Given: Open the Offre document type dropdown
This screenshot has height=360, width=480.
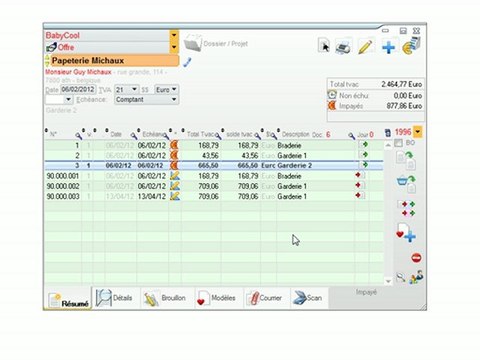Looking at the screenshot, I should [x=174, y=47].
